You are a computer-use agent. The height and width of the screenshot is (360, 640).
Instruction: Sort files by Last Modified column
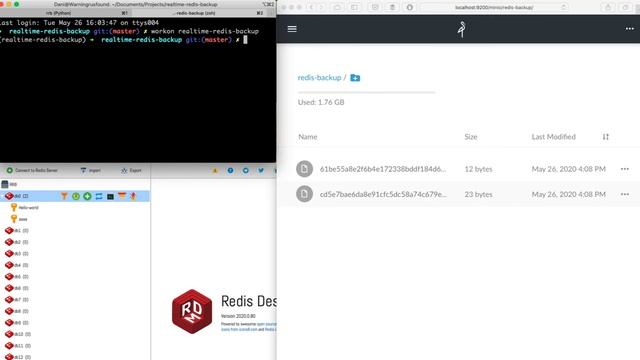pos(553,137)
